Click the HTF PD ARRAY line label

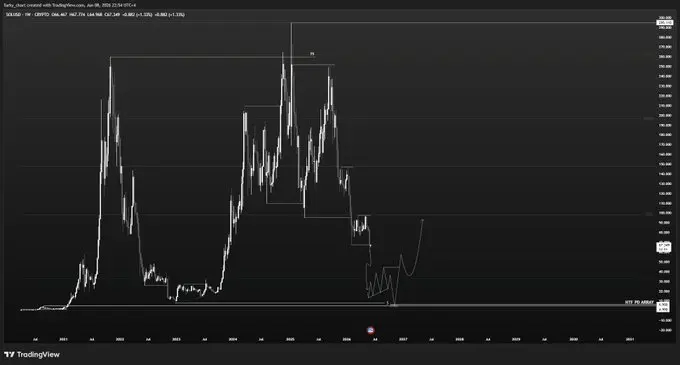coord(639,302)
